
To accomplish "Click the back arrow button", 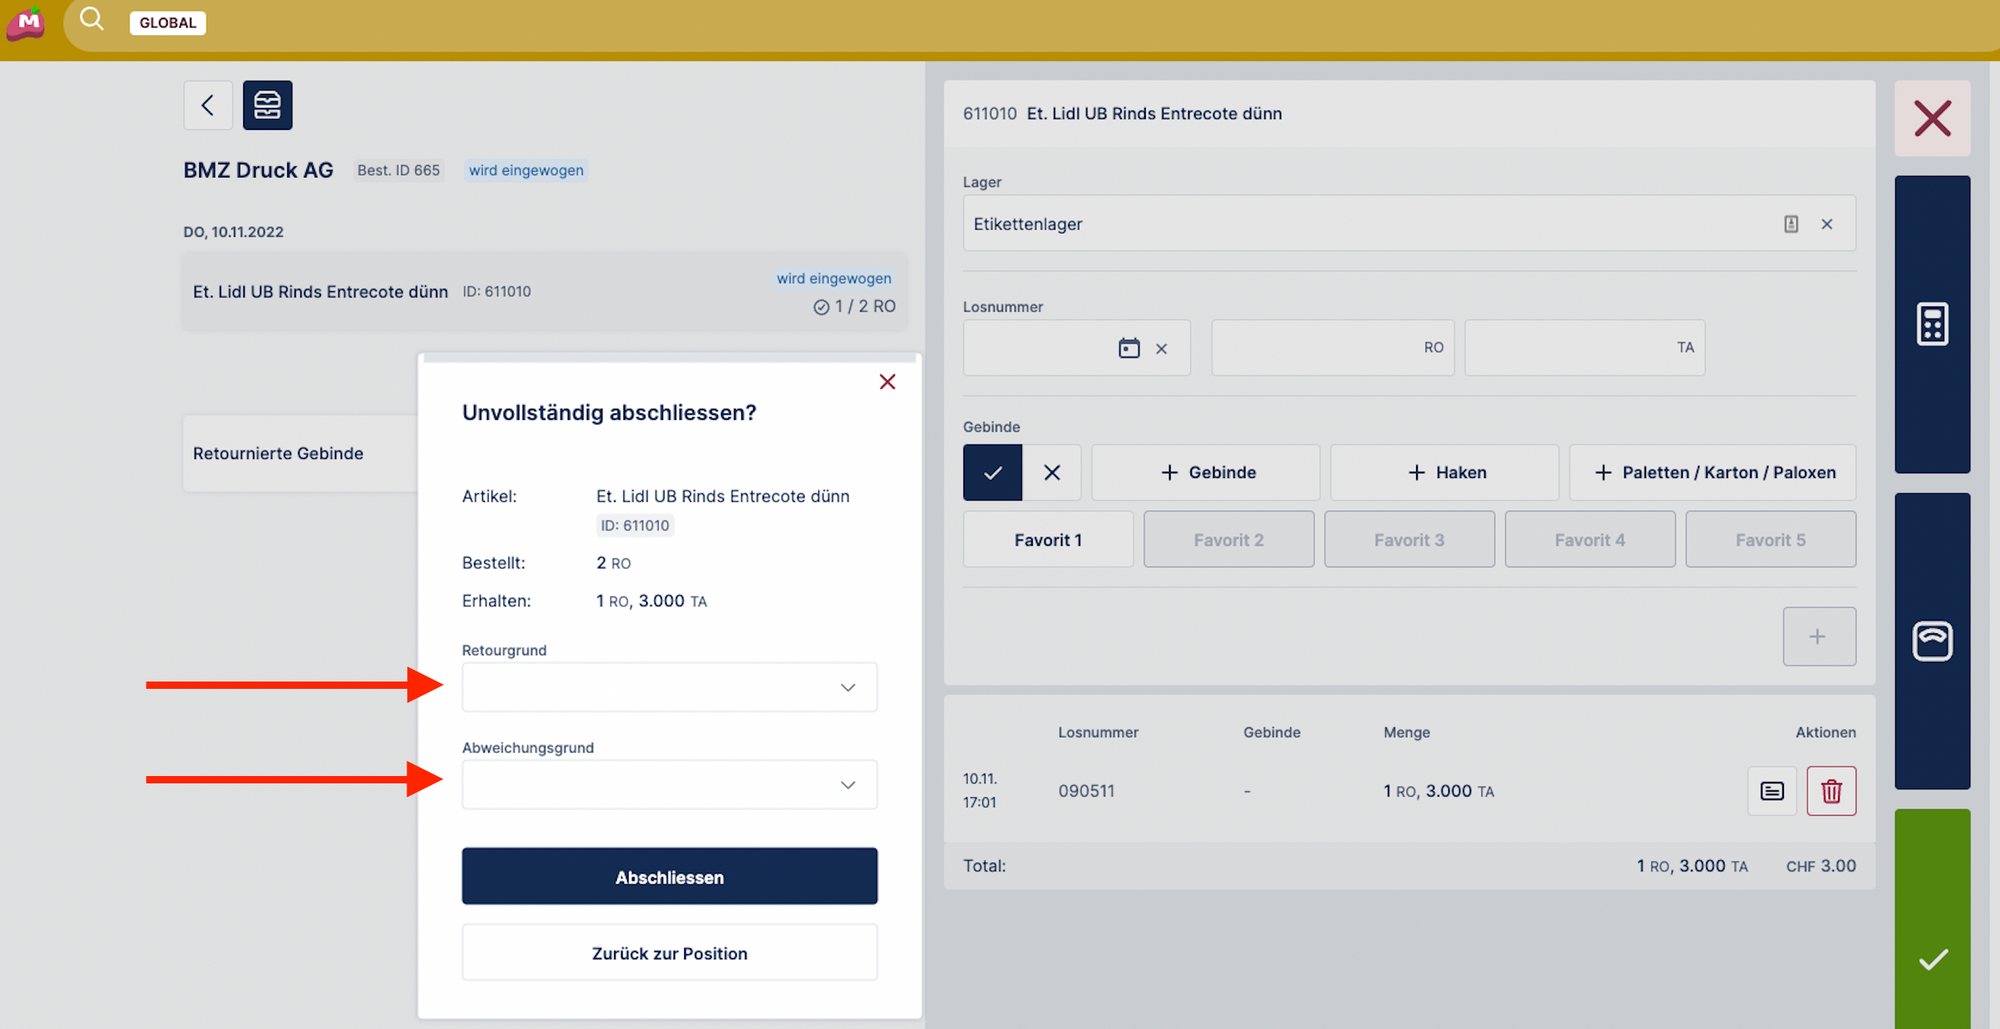I will (208, 105).
